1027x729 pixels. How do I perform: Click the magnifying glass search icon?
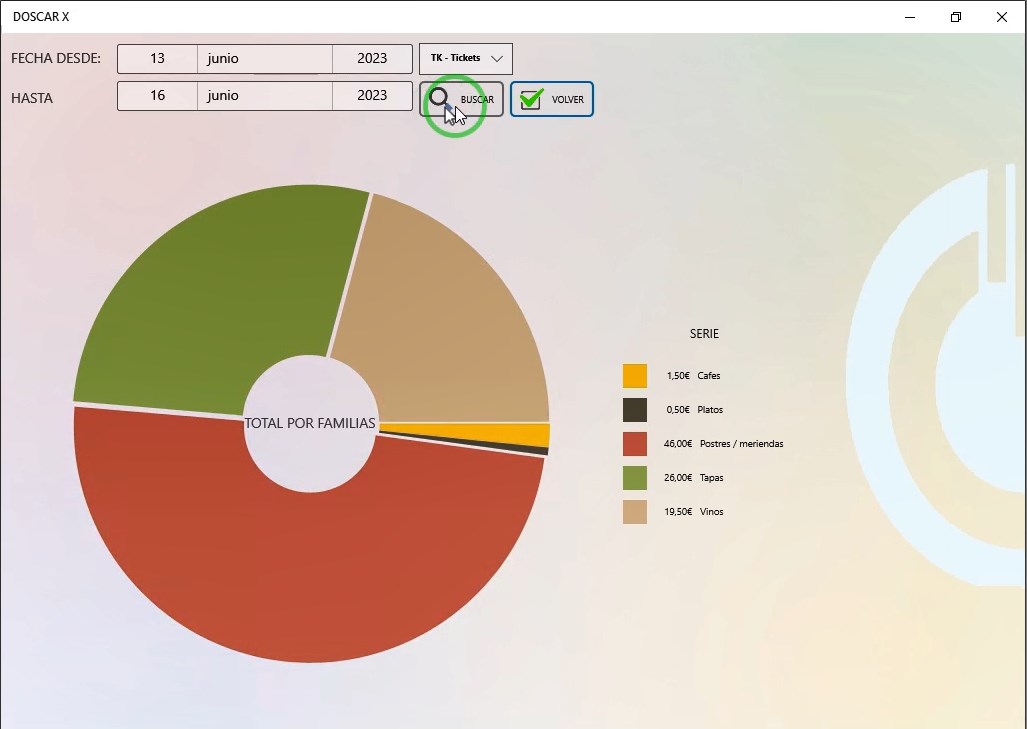point(439,99)
